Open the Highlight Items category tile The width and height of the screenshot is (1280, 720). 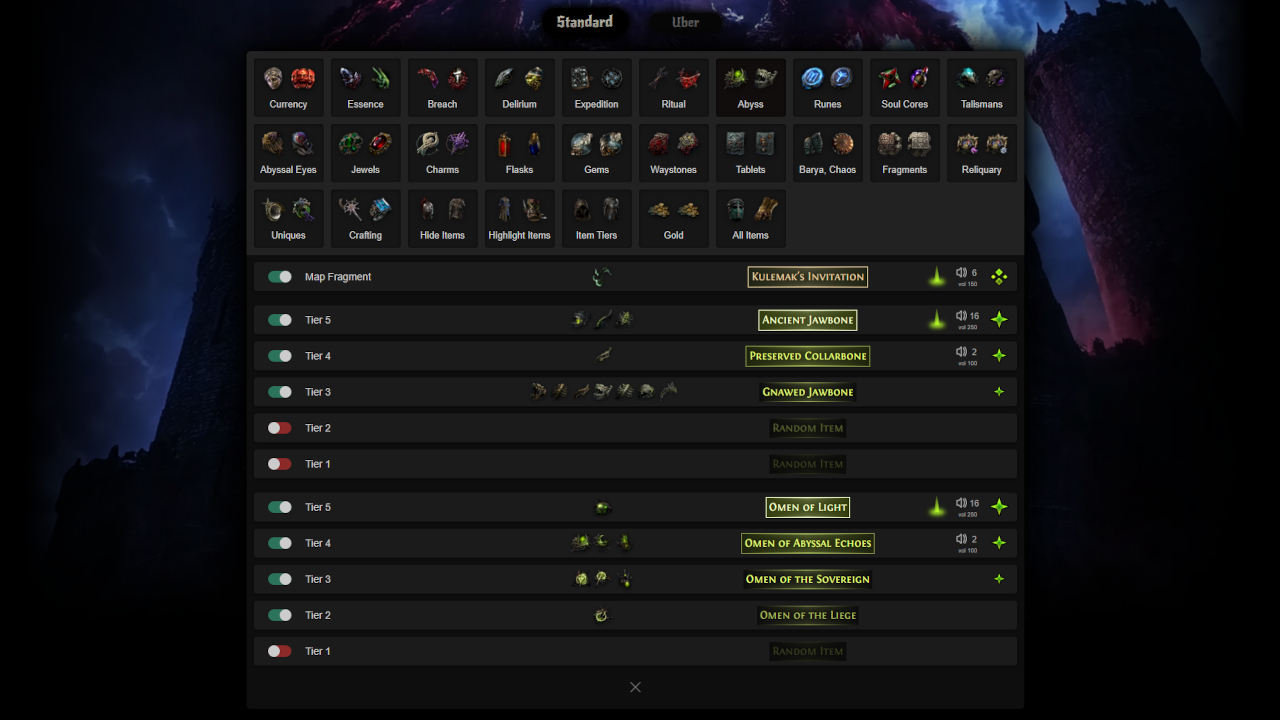[x=519, y=219]
